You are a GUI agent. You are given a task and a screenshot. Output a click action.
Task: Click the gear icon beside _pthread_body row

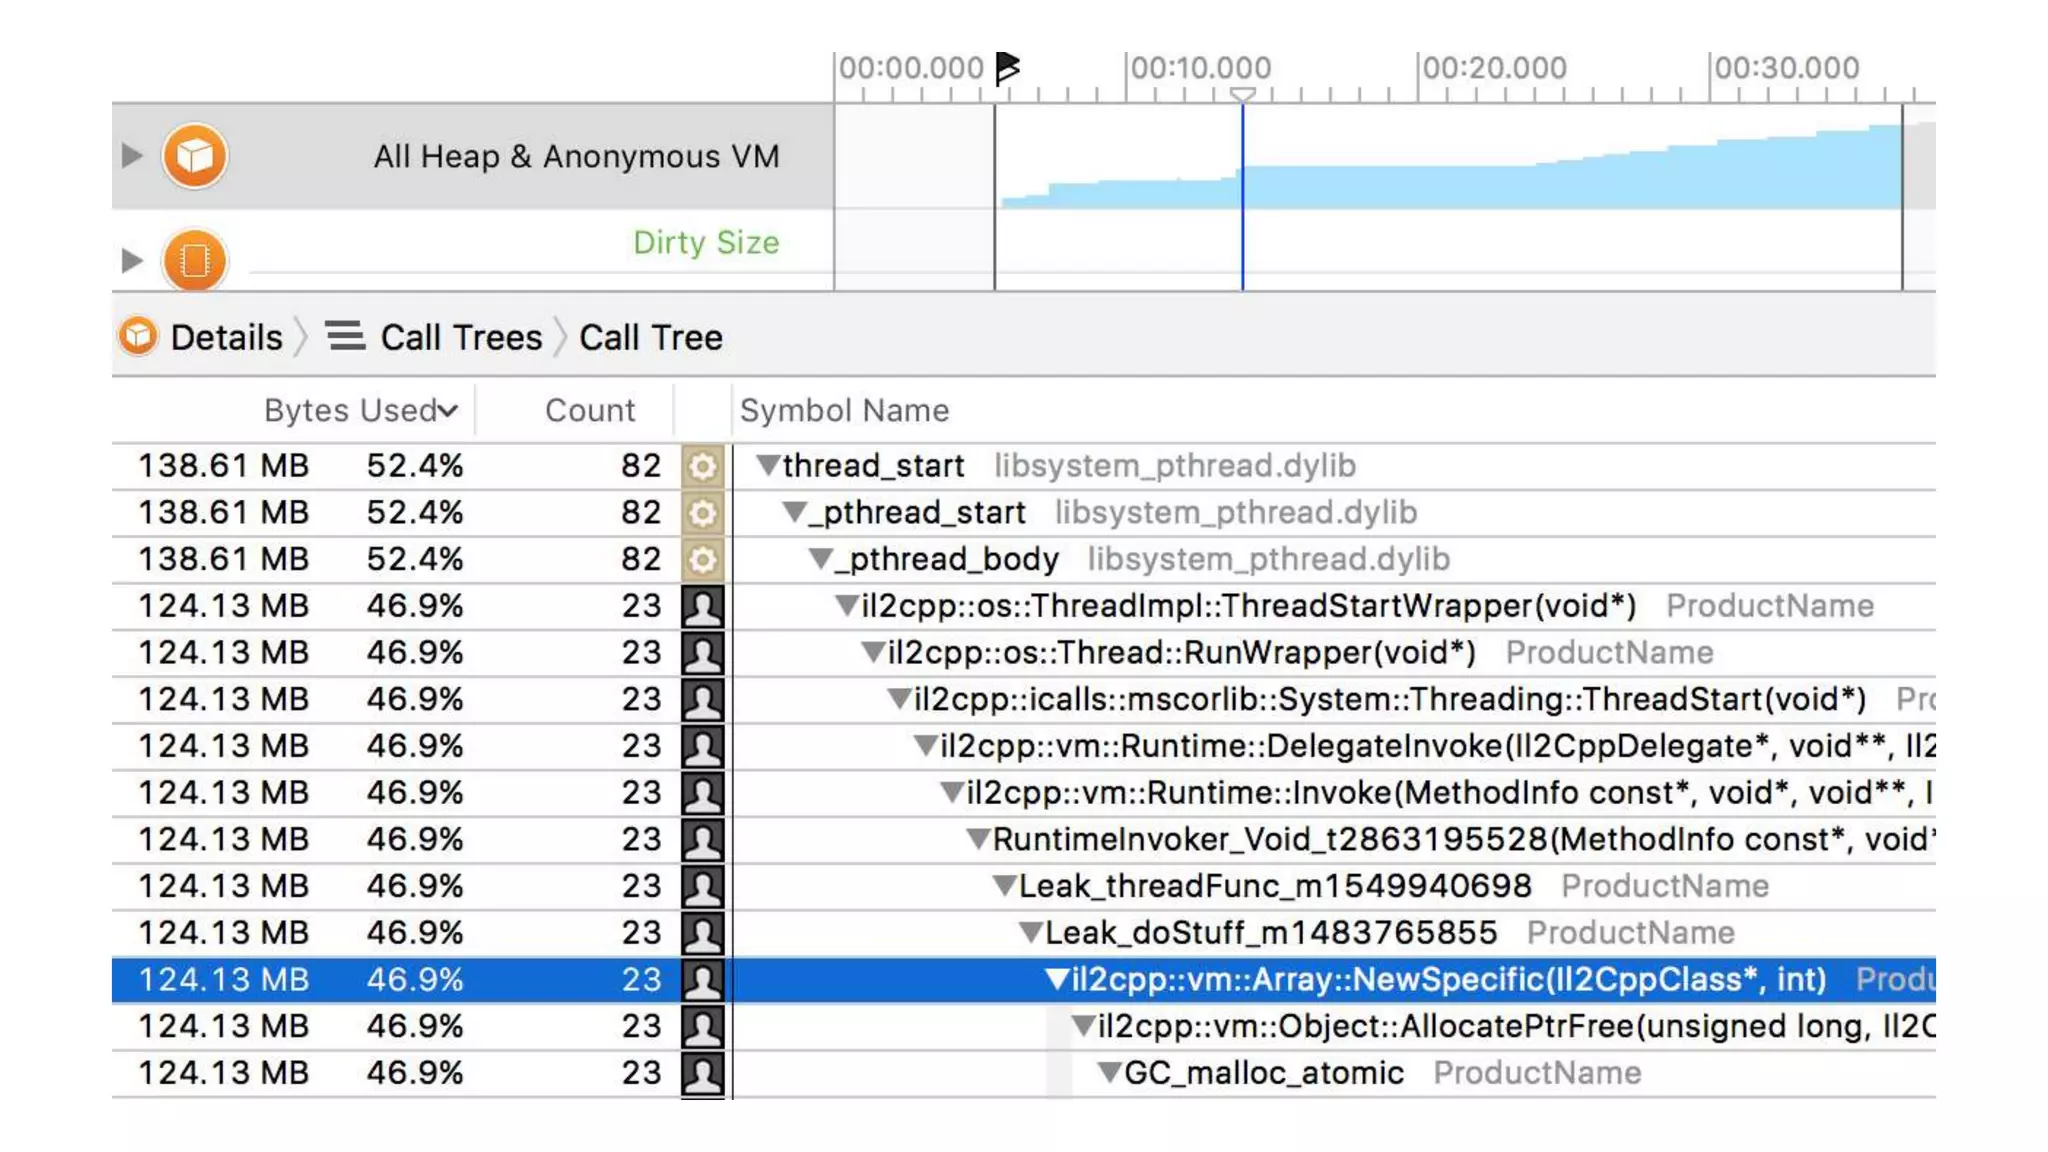(702, 559)
